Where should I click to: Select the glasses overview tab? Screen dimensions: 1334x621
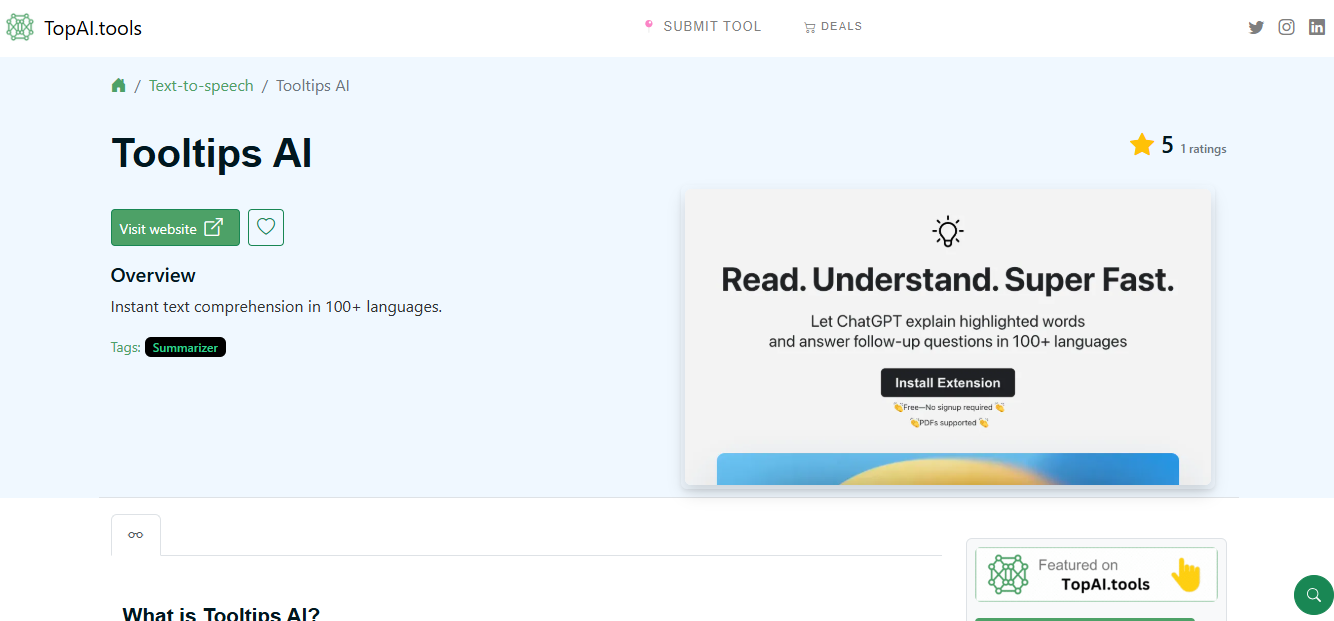coord(136,535)
